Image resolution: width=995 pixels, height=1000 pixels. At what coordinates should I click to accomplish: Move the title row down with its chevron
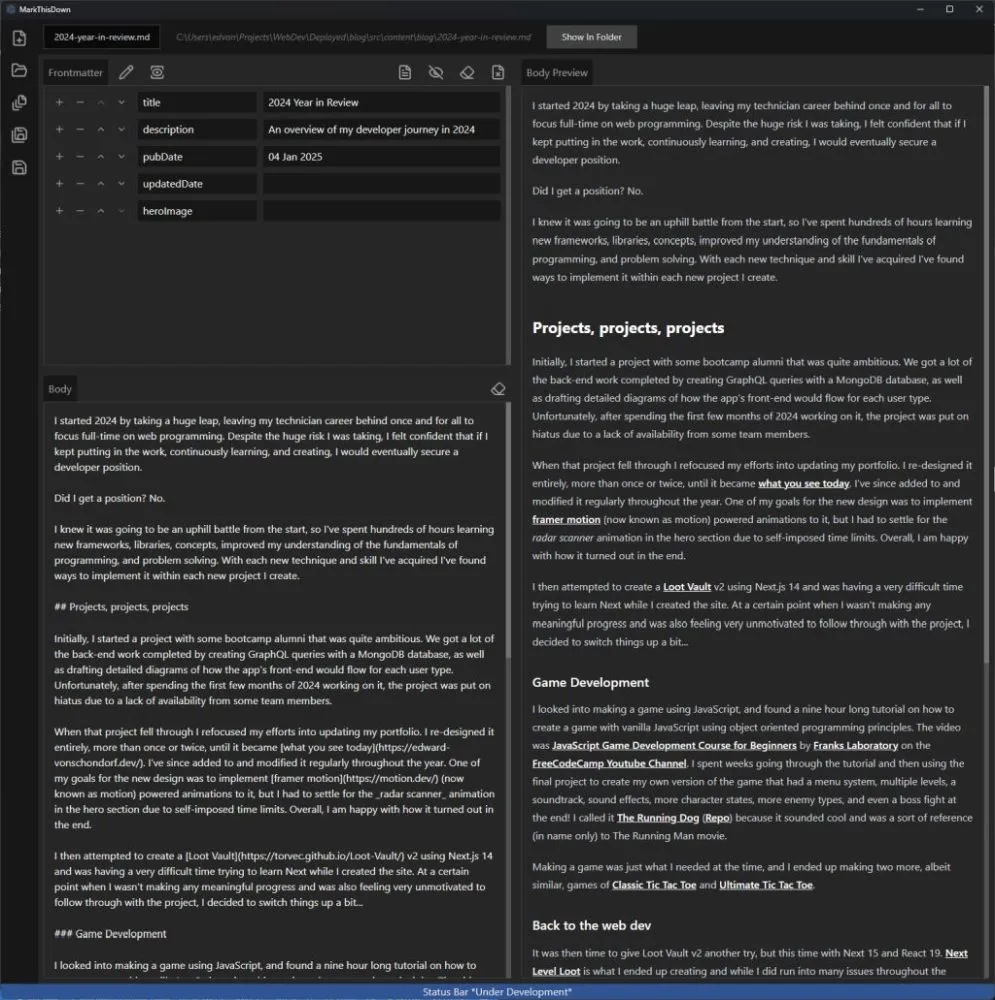click(121, 102)
